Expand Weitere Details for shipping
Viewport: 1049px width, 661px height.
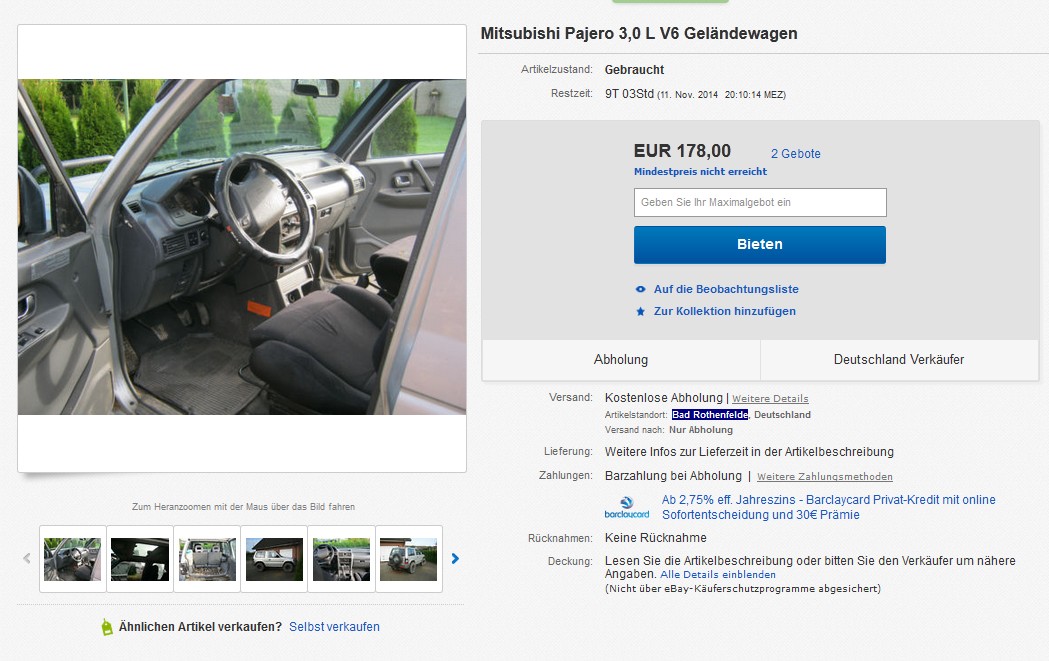coord(770,399)
